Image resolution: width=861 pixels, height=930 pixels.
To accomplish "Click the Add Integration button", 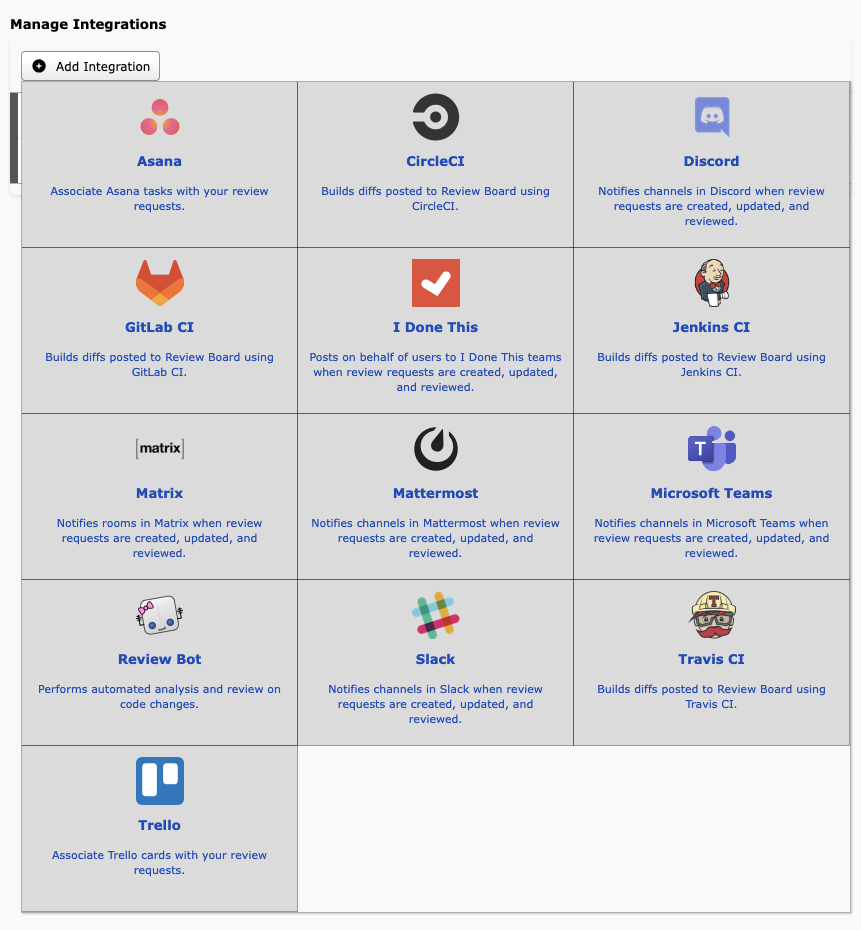I will coord(90,66).
